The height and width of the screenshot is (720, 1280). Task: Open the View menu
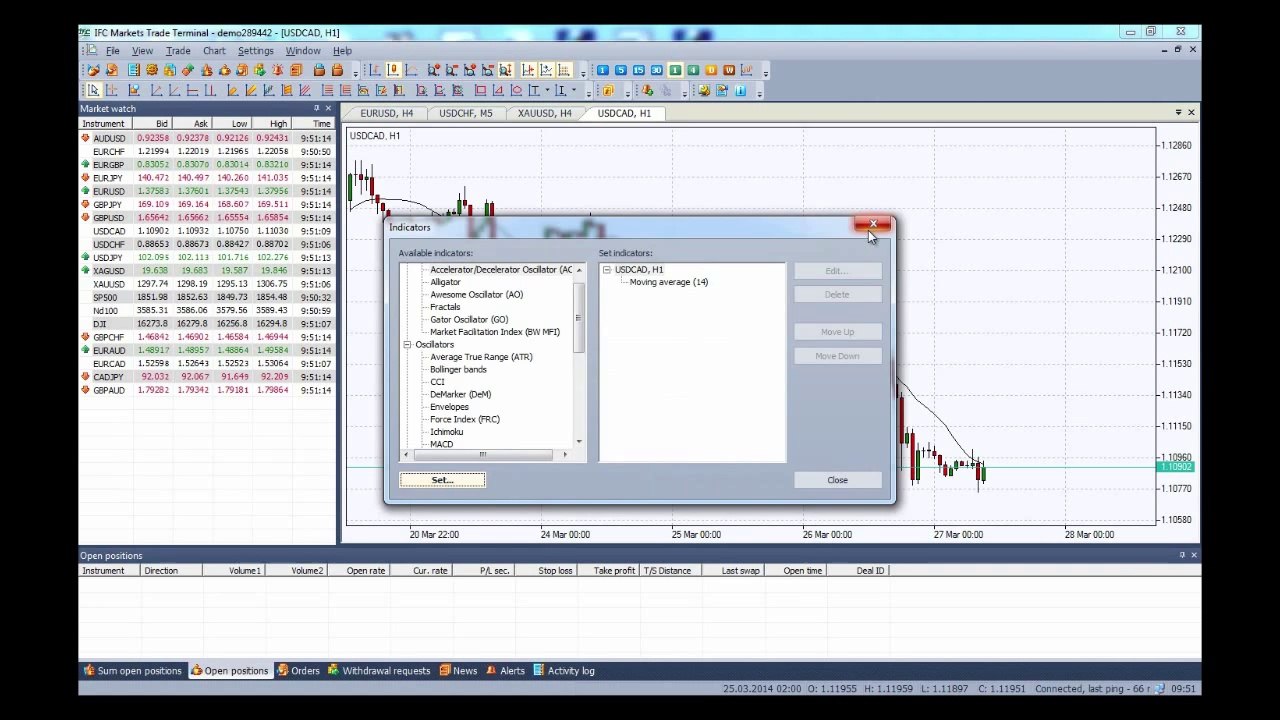142,51
